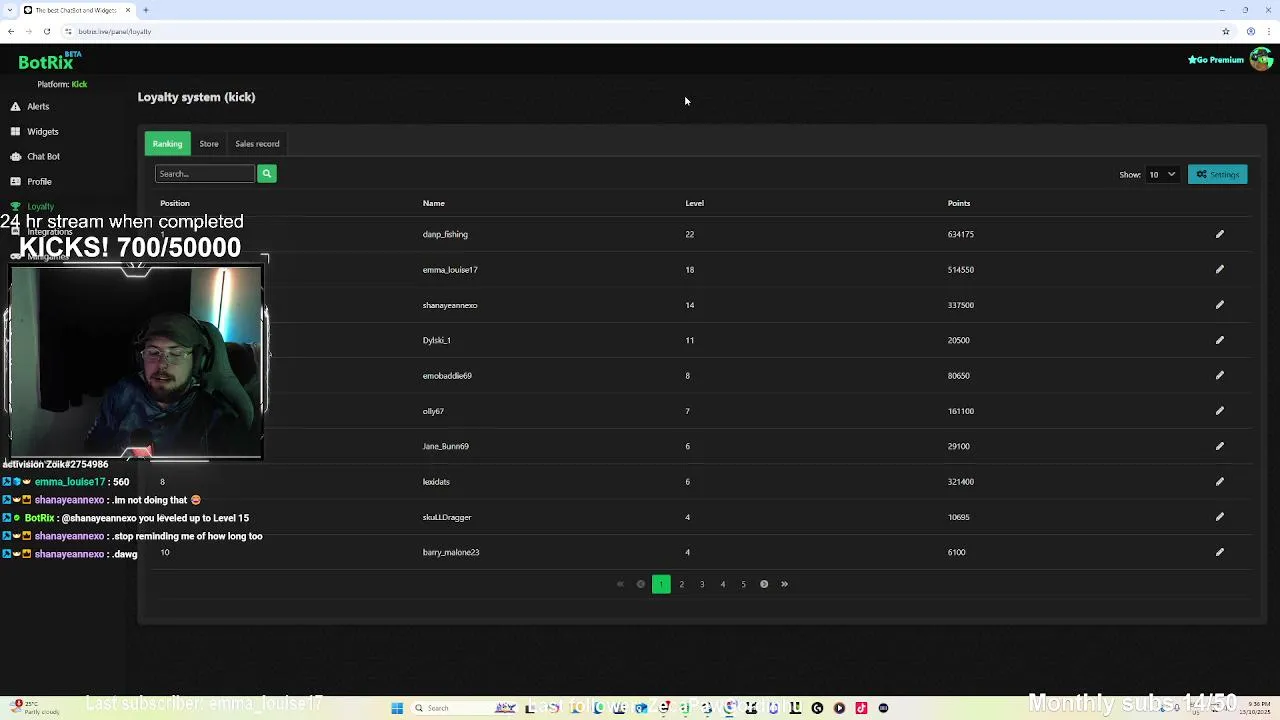
Task: Click the first page double-arrow
Action: tap(620, 584)
